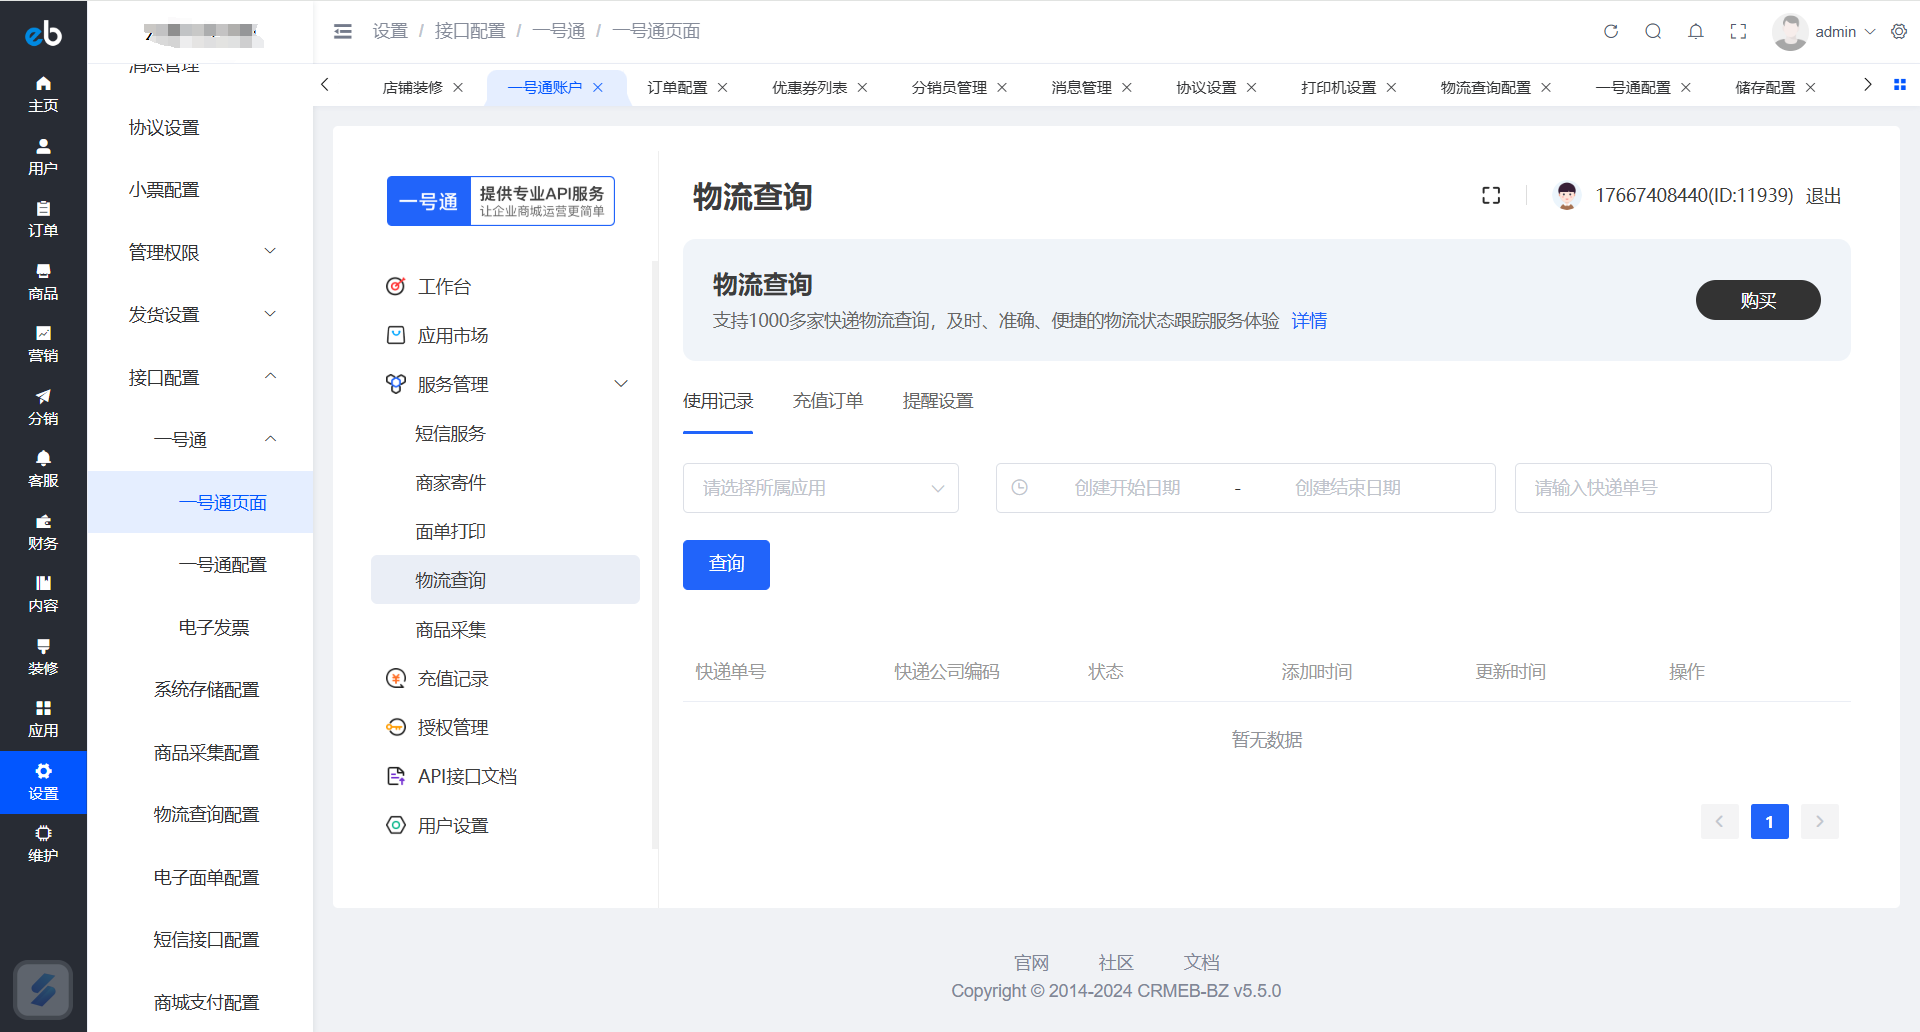The width and height of the screenshot is (1920, 1032).
Task: Switch to the 提醒设置 tab
Action: point(938,401)
